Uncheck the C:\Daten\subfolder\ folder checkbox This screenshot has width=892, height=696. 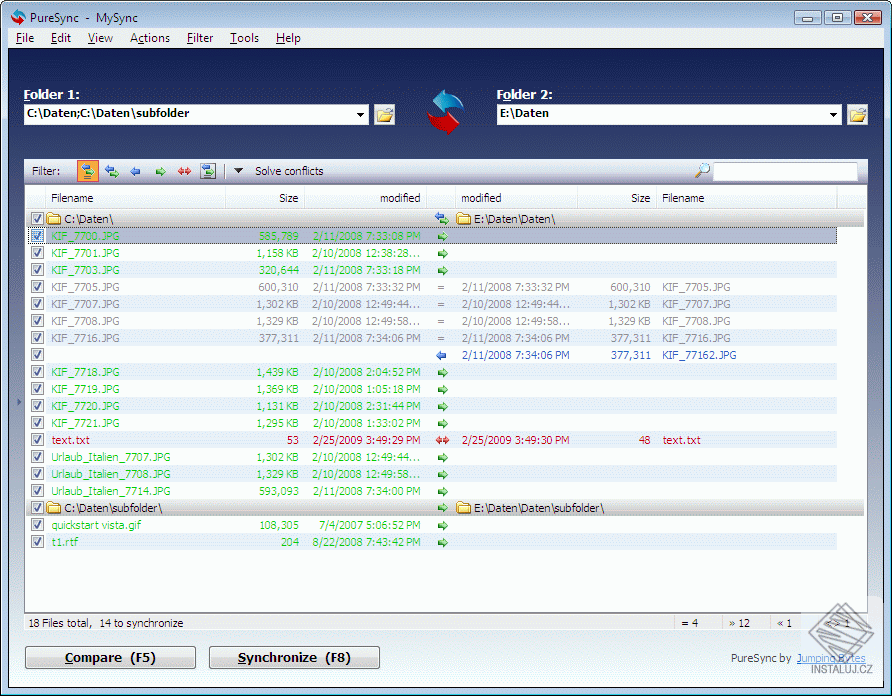37,508
